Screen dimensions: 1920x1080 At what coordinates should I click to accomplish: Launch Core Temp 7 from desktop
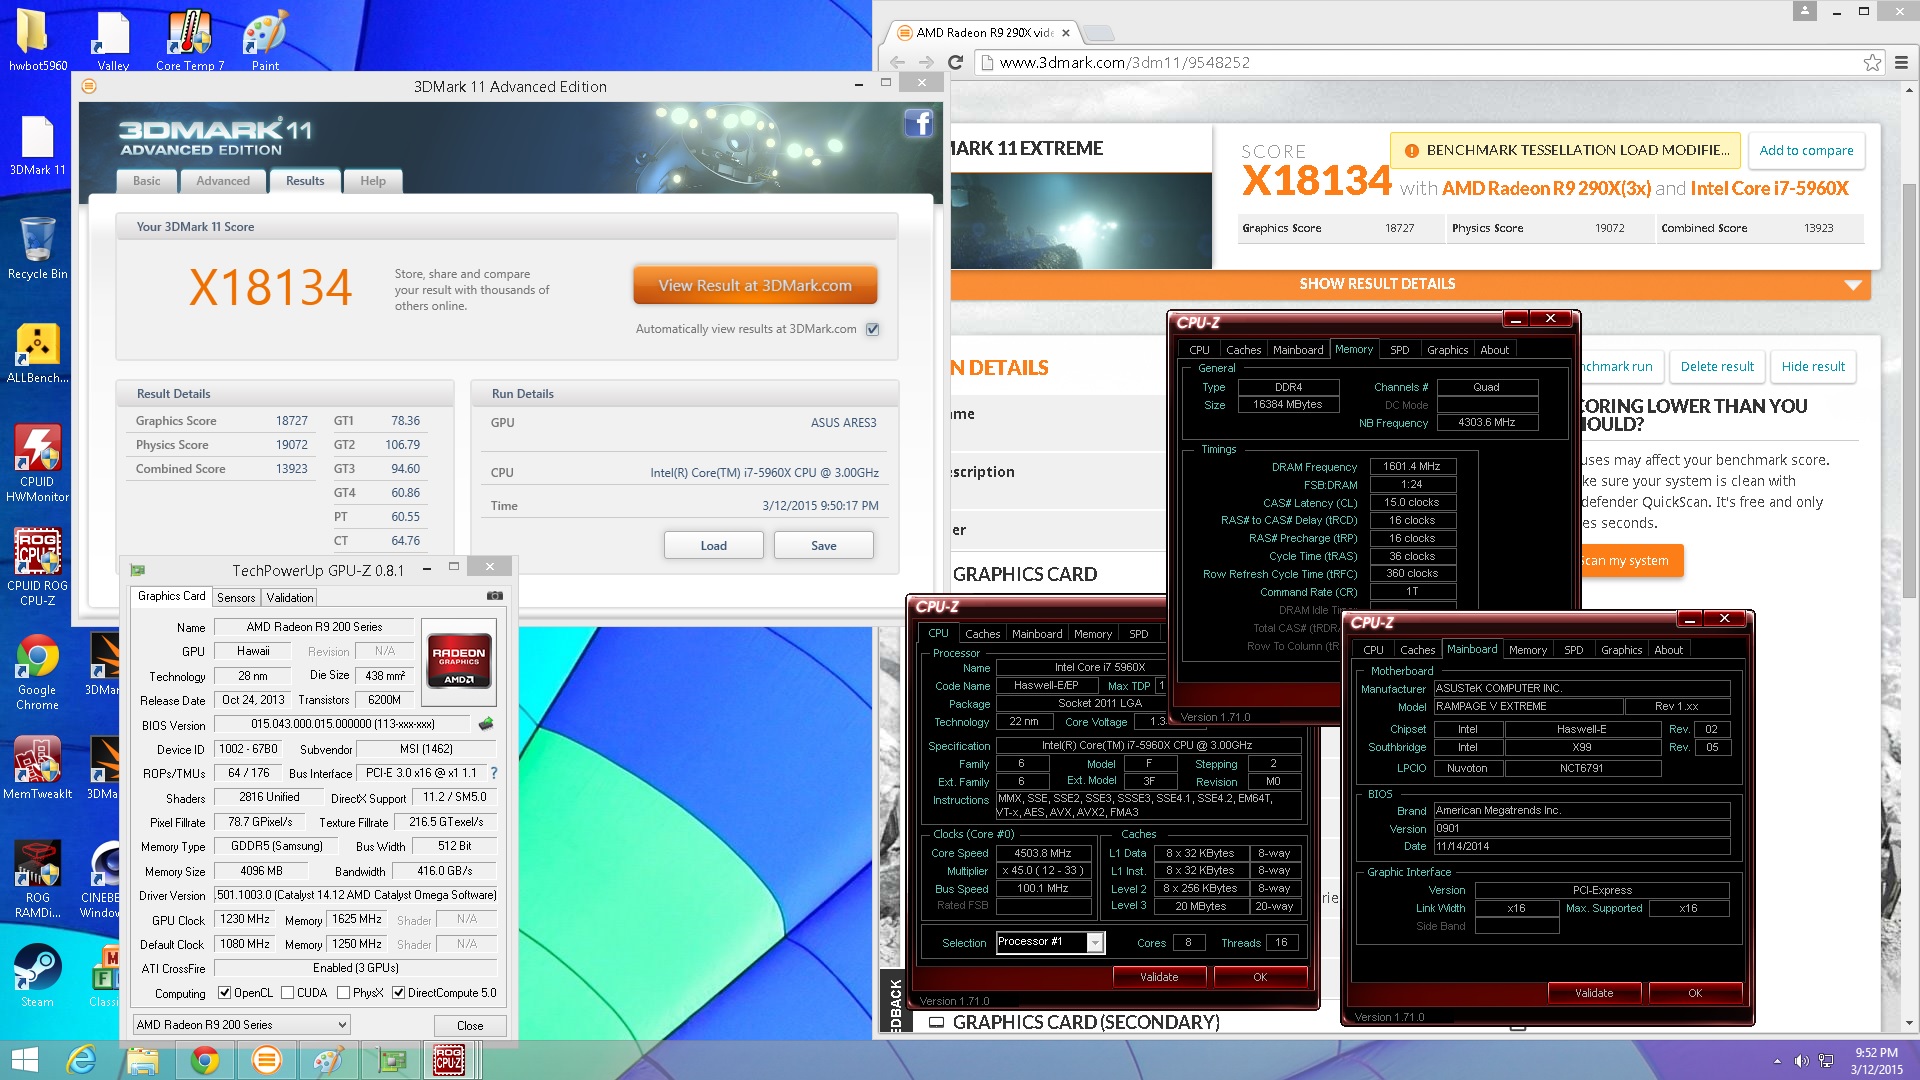pos(189,40)
